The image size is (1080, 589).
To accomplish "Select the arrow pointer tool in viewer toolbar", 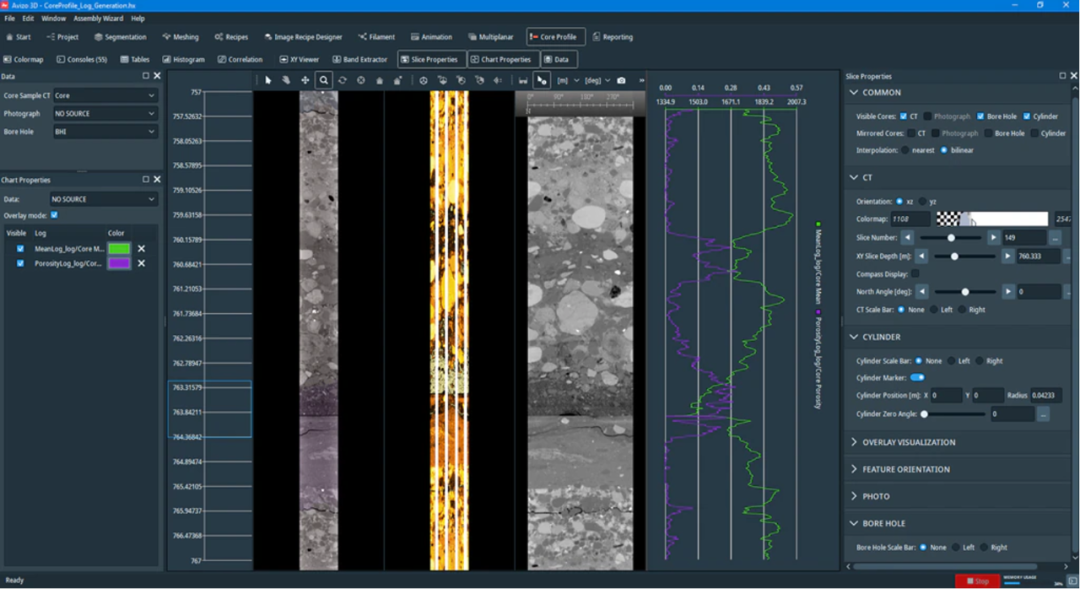I will click(x=268, y=80).
